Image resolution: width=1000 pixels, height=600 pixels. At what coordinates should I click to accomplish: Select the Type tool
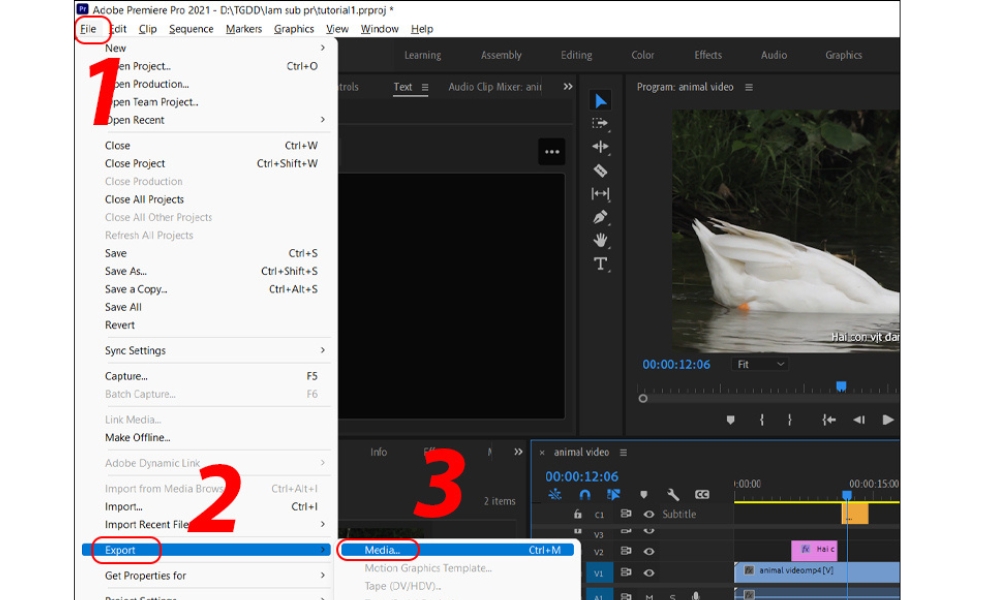point(600,264)
